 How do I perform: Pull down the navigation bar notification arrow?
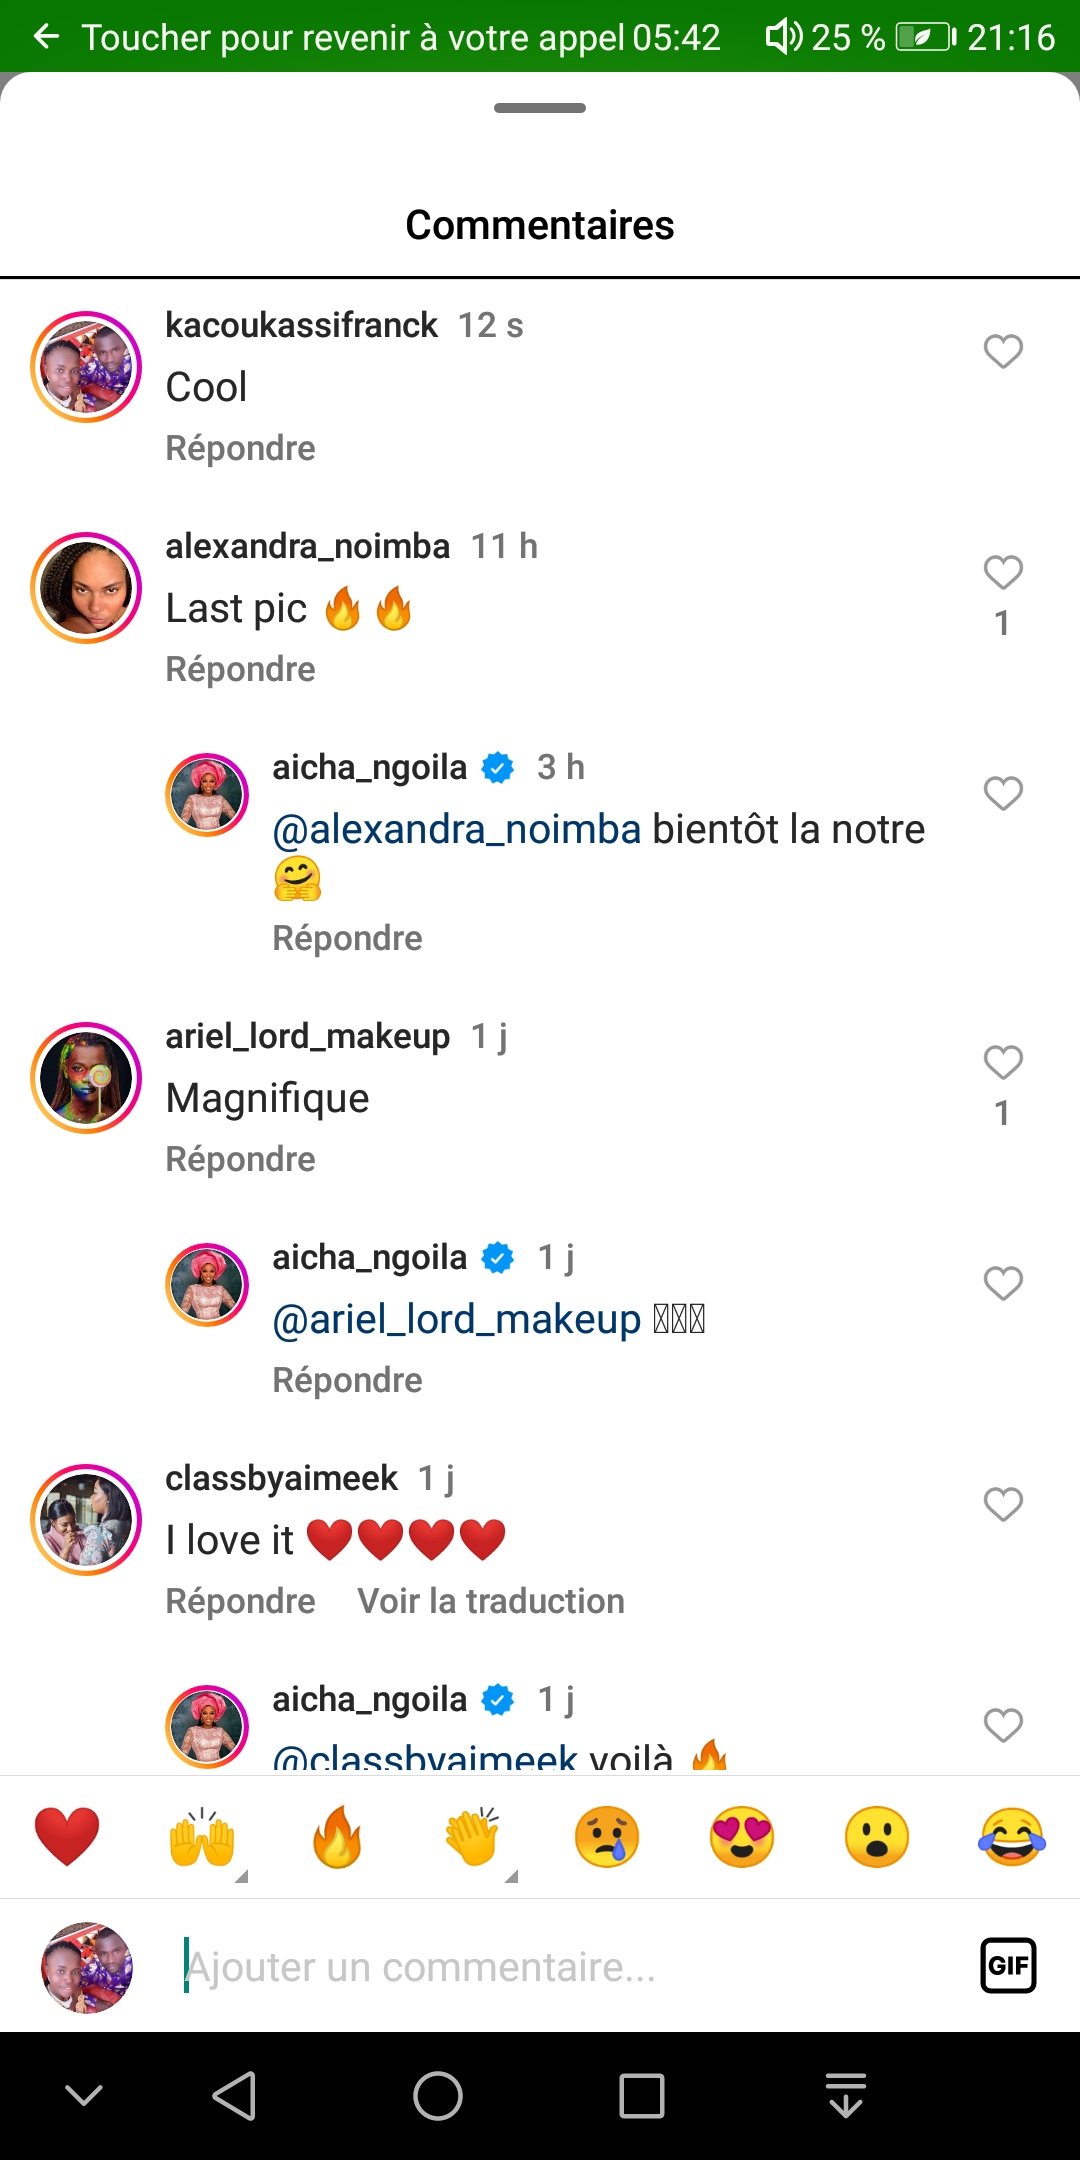tap(846, 2095)
